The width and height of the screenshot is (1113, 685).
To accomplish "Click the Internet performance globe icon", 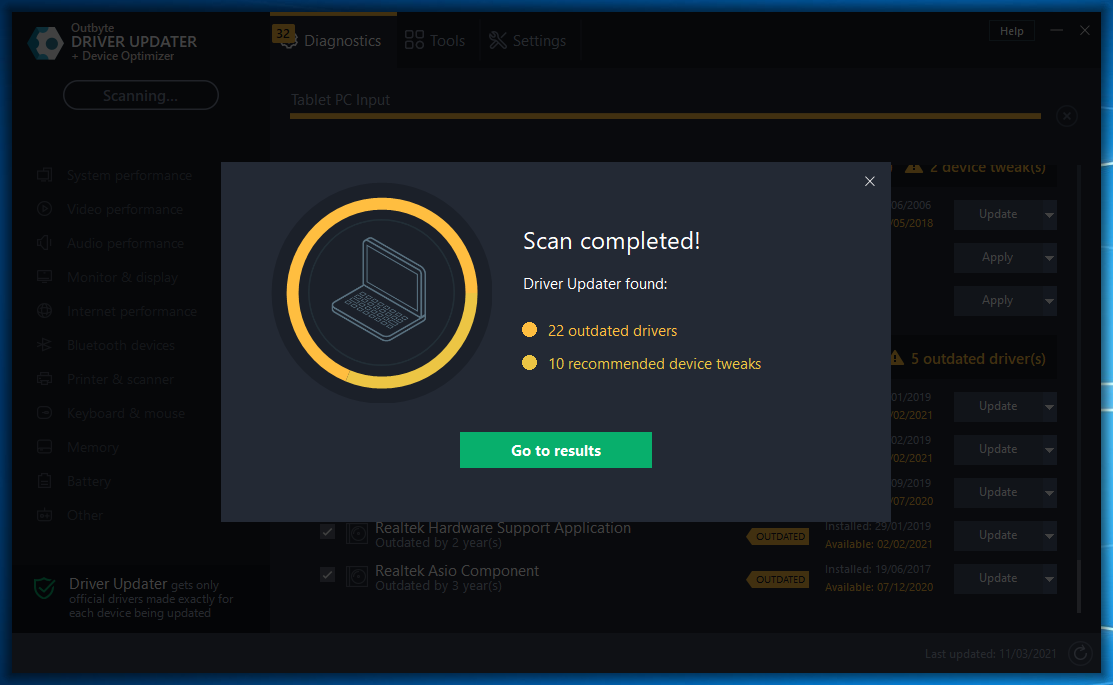I will [44, 311].
